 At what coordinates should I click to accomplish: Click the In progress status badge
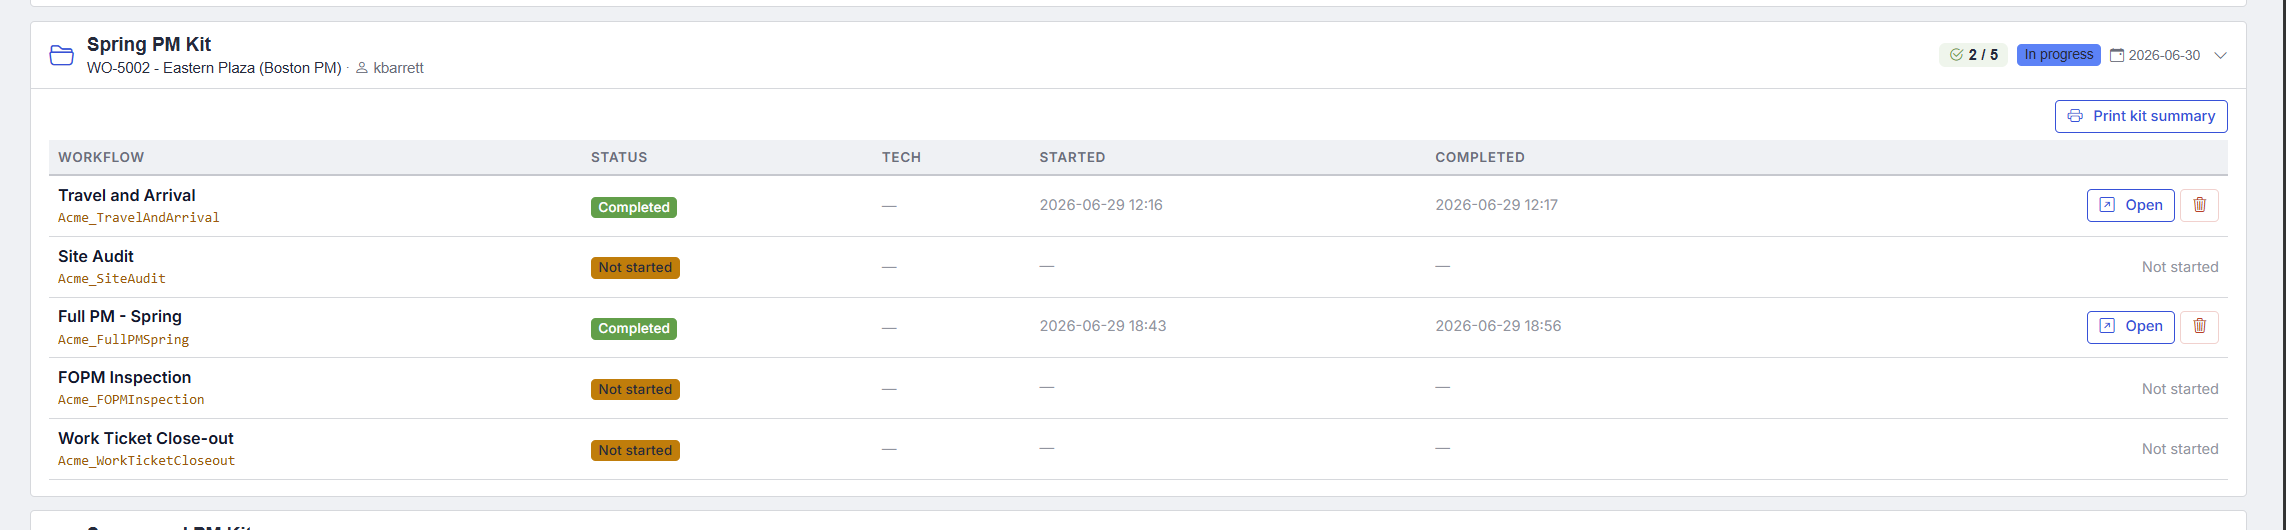pos(2058,55)
